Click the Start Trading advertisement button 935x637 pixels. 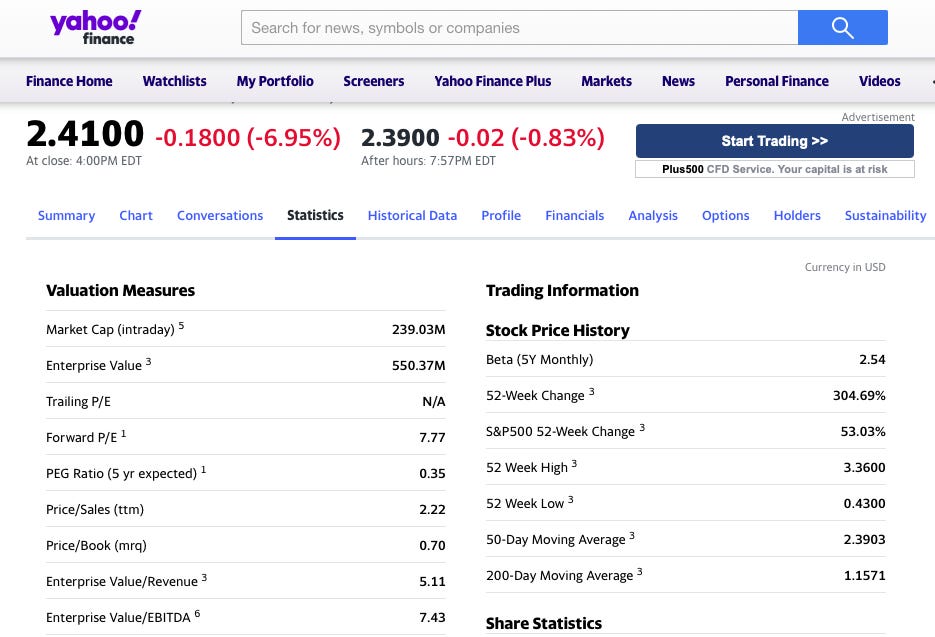coord(774,141)
